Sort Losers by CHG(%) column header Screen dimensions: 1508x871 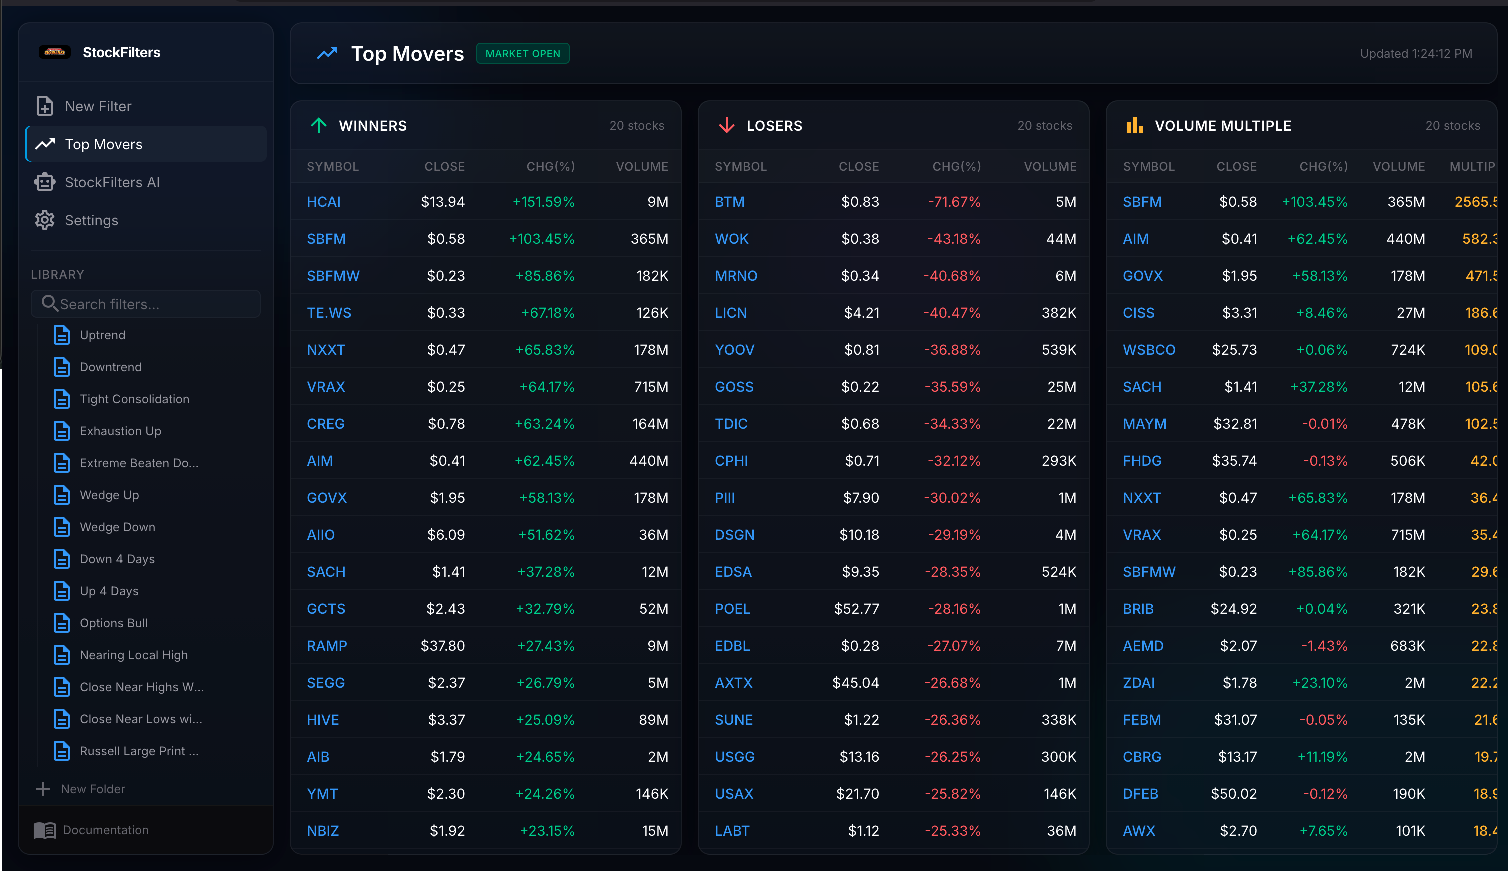pyautogui.click(x=957, y=167)
